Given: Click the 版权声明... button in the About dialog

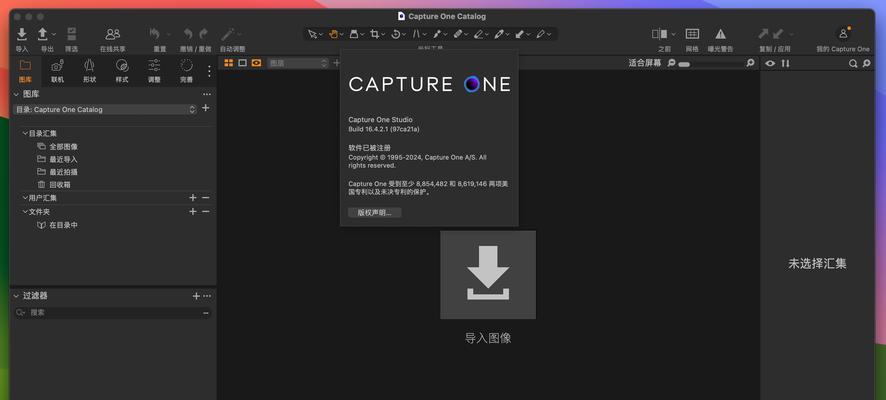Looking at the screenshot, I should tap(375, 212).
